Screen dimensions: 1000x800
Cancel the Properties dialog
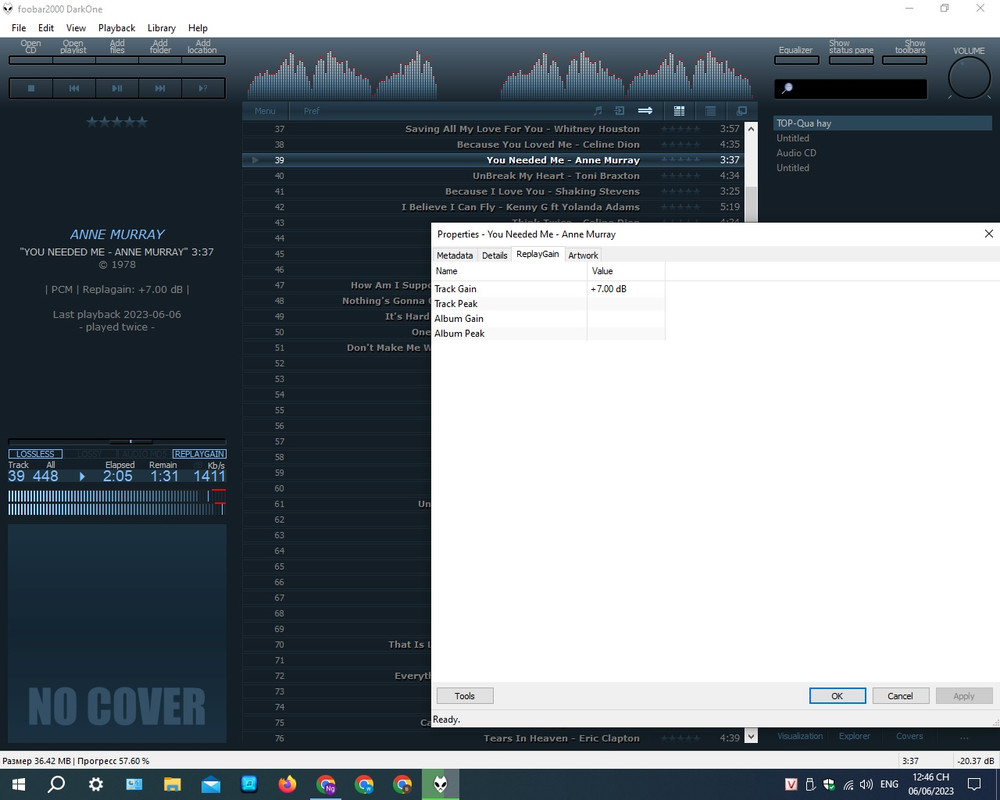(900, 696)
